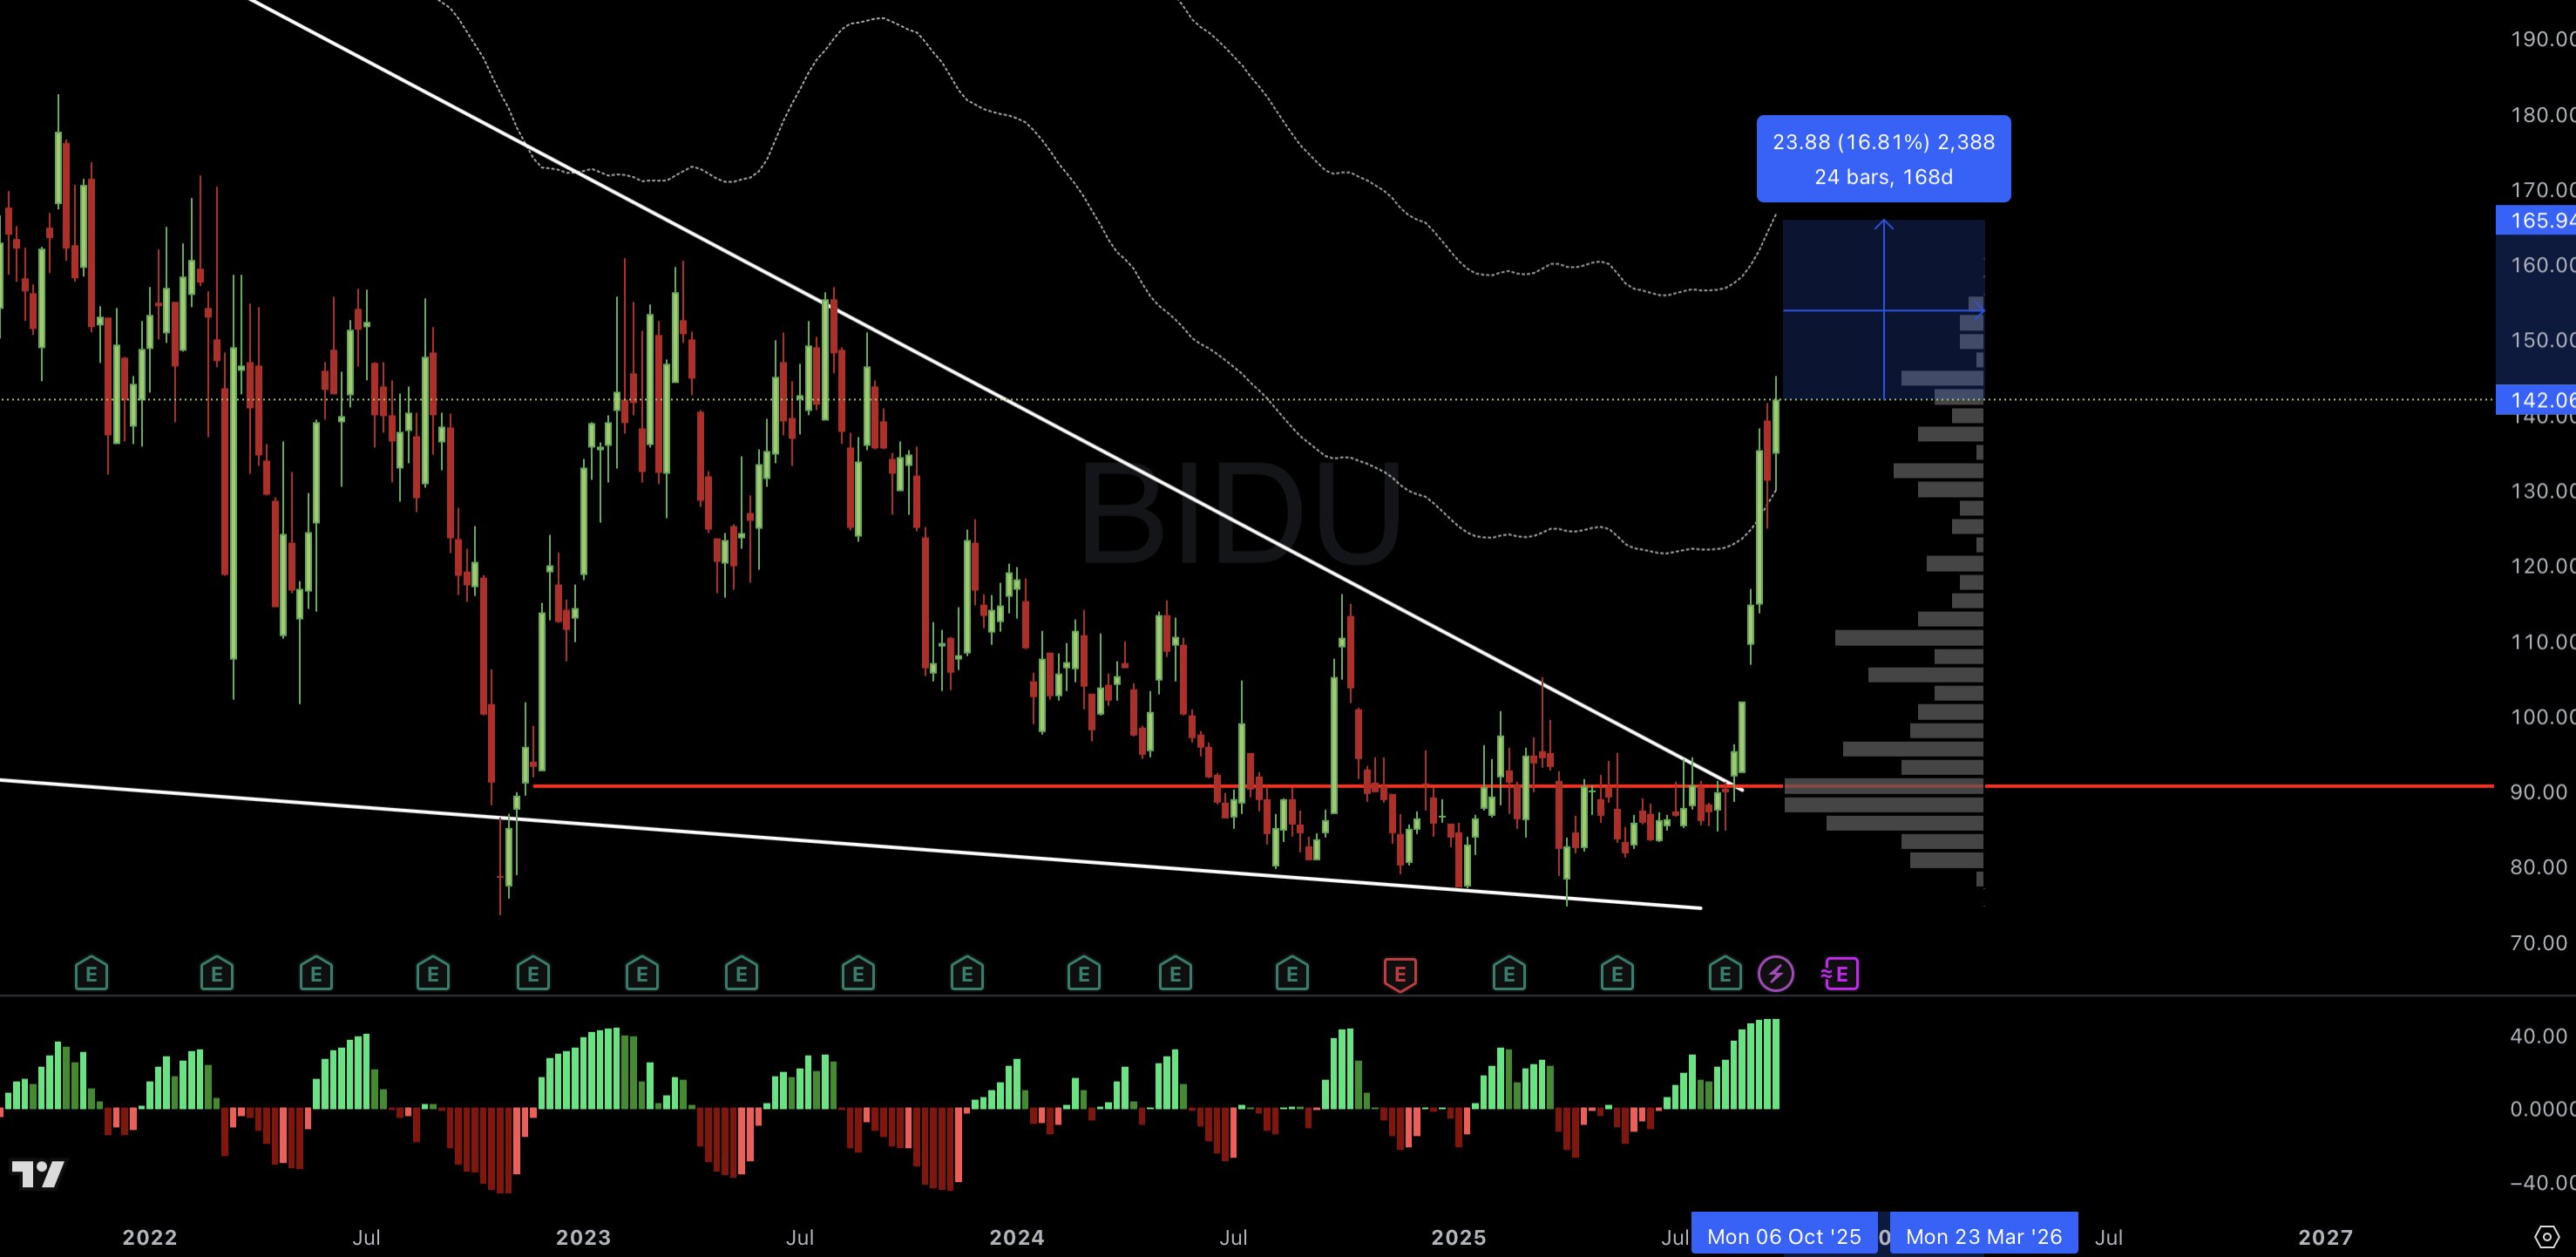Click the 2023 label on time axis
The width and height of the screenshot is (2576, 1257).
[583, 1237]
